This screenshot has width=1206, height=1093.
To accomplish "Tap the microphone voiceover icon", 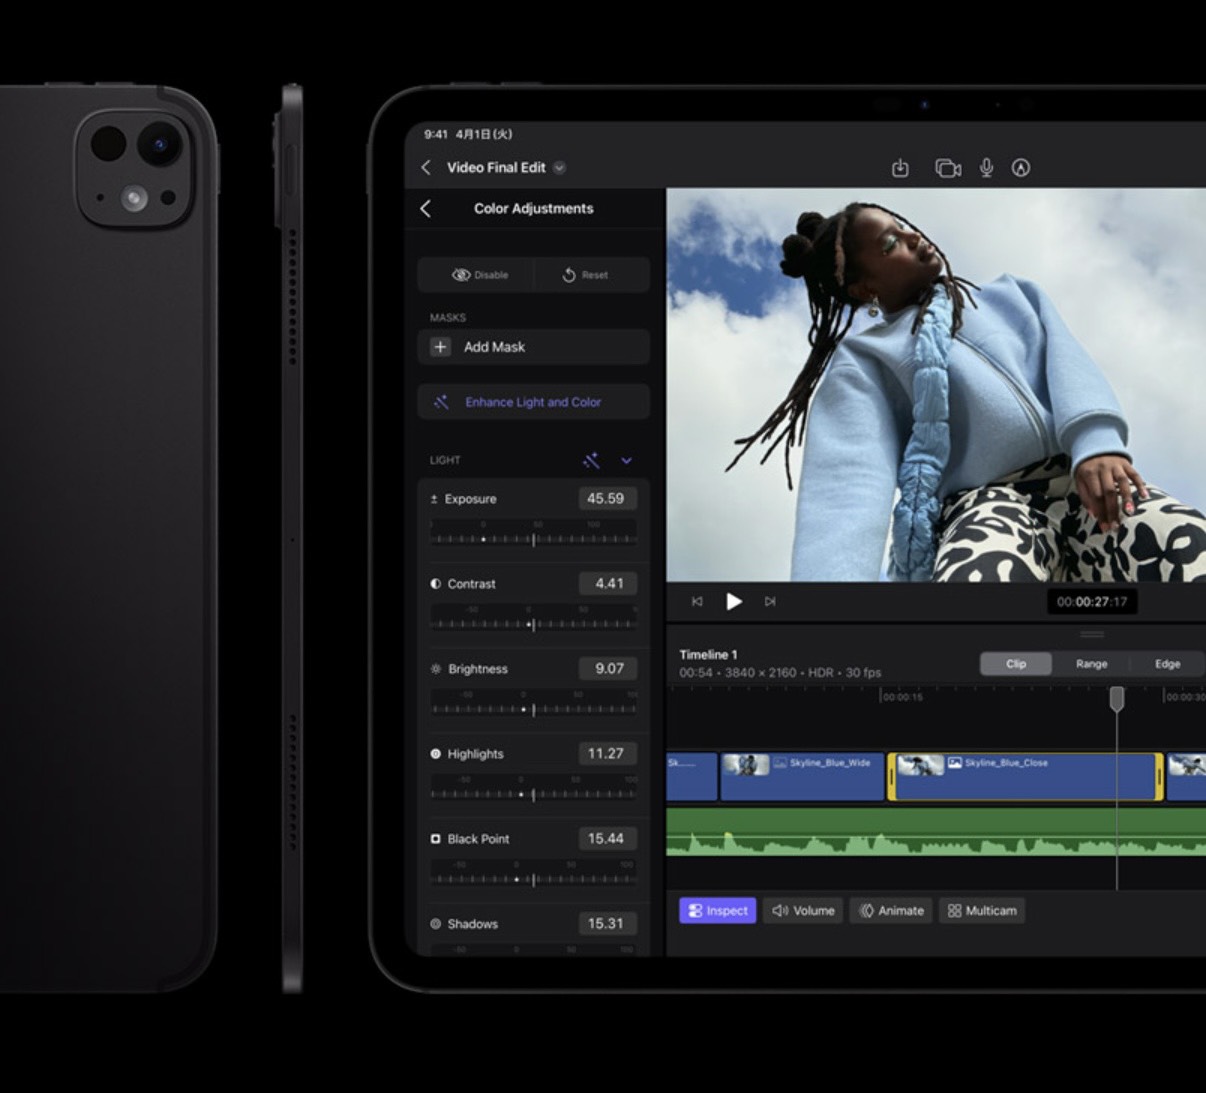I will point(986,168).
